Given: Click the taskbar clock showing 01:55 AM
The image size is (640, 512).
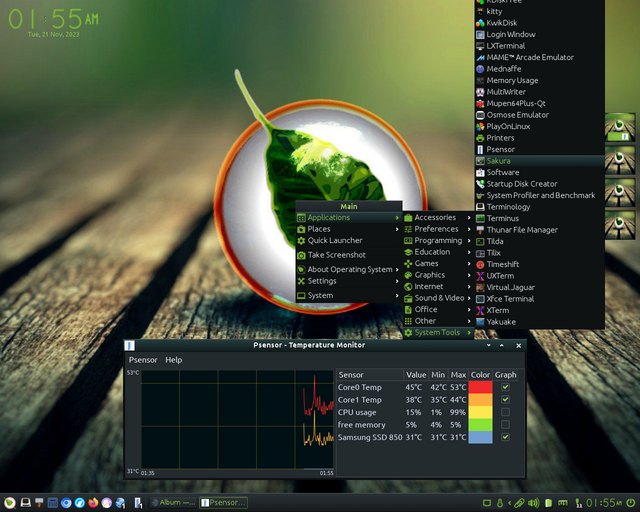Looking at the screenshot, I should (x=604, y=503).
